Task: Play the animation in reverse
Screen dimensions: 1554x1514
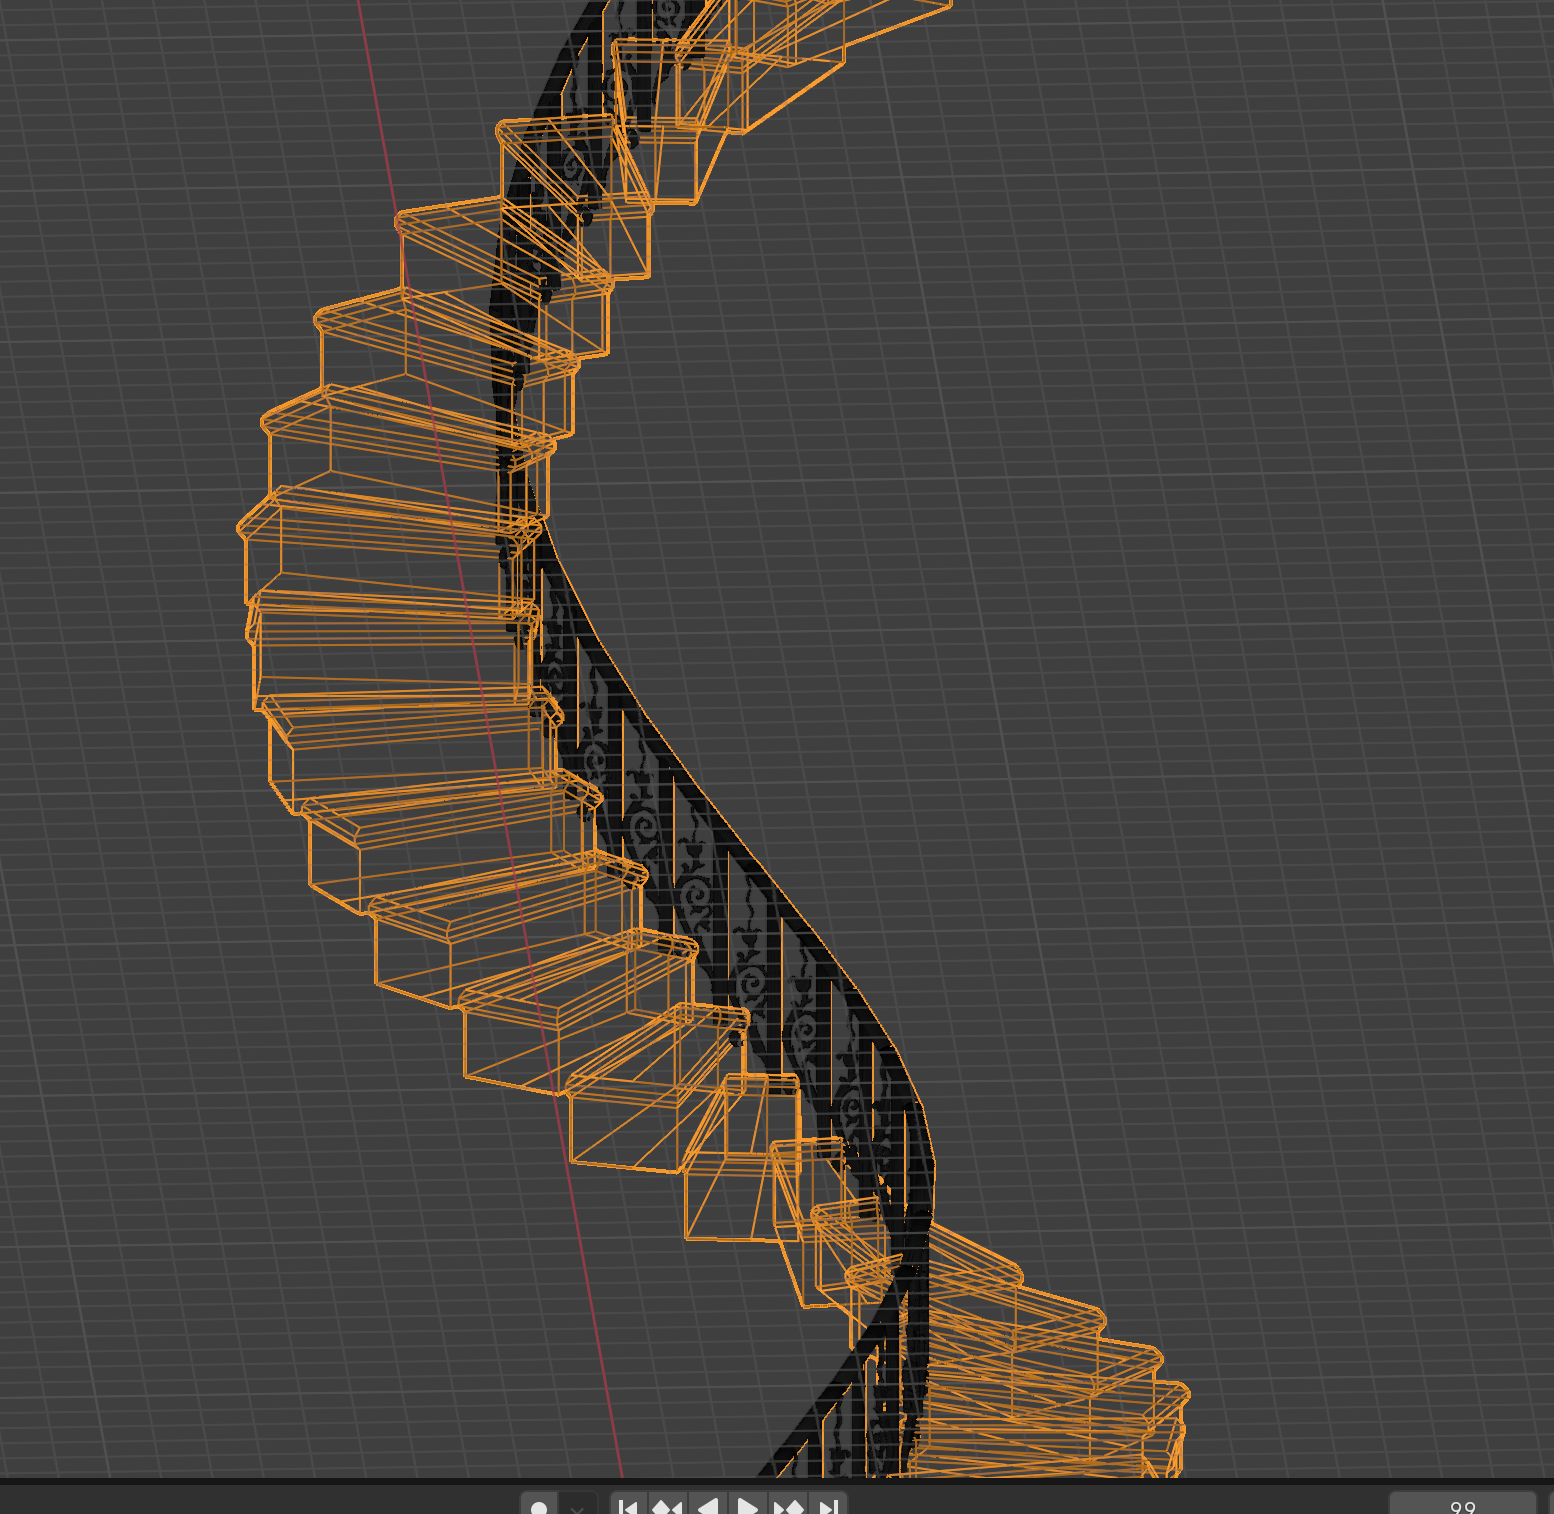Action: click(x=708, y=1505)
